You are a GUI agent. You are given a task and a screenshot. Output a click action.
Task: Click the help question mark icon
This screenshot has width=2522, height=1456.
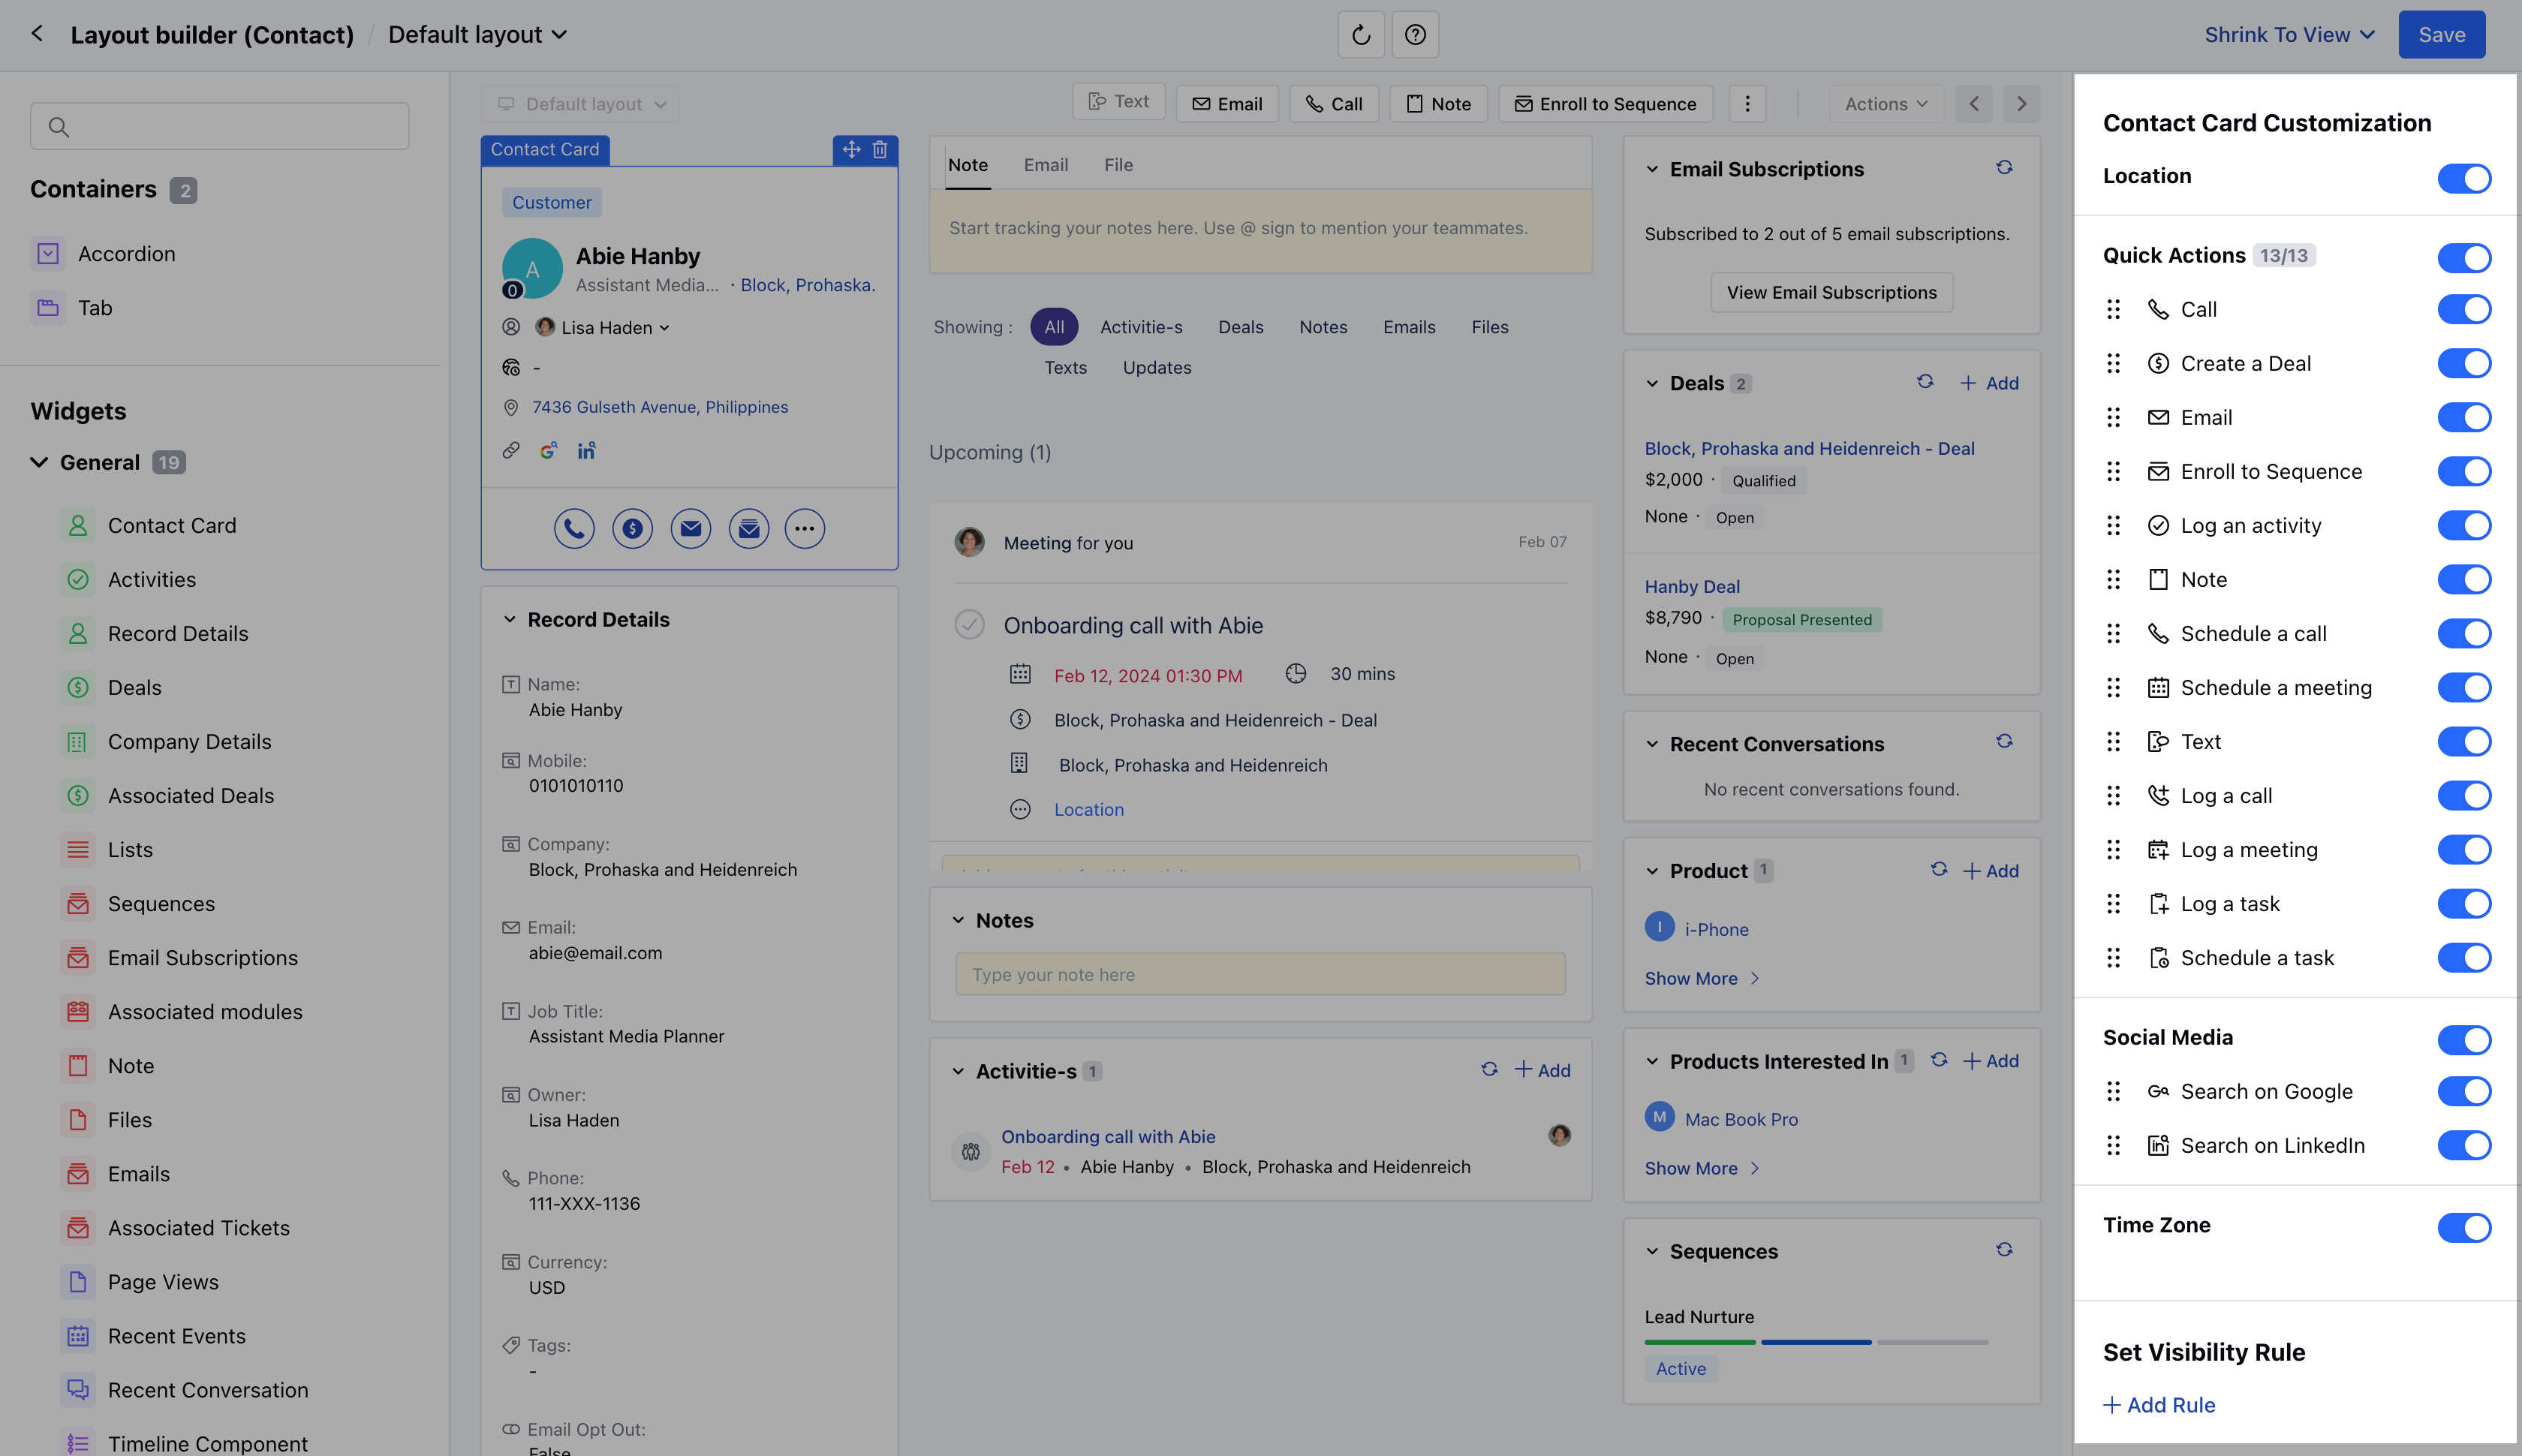pyautogui.click(x=1415, y=35)
